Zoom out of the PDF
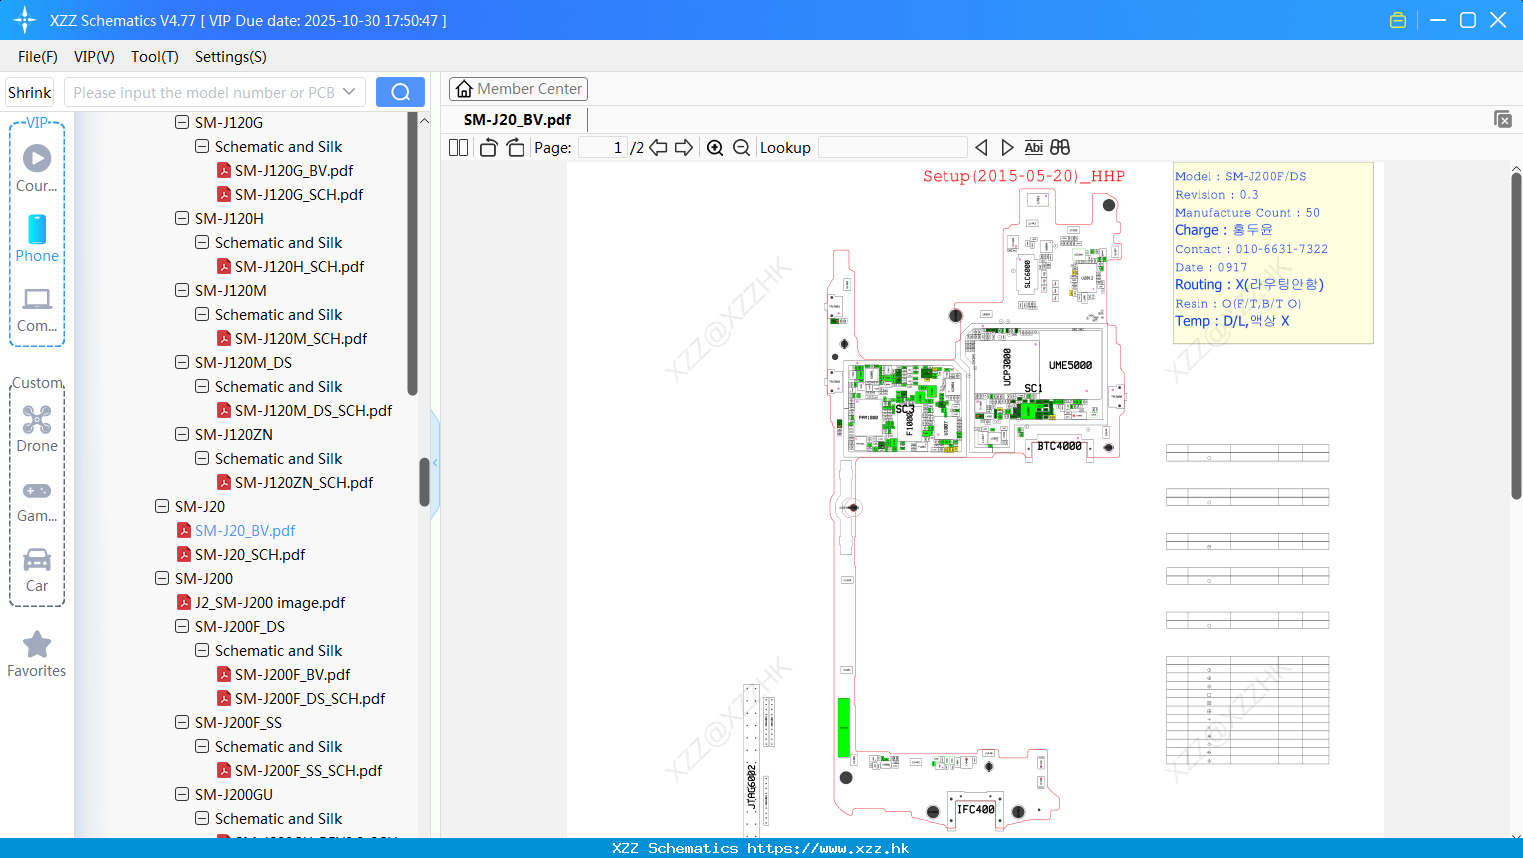The image size is (1523, 858). (741, 148)
